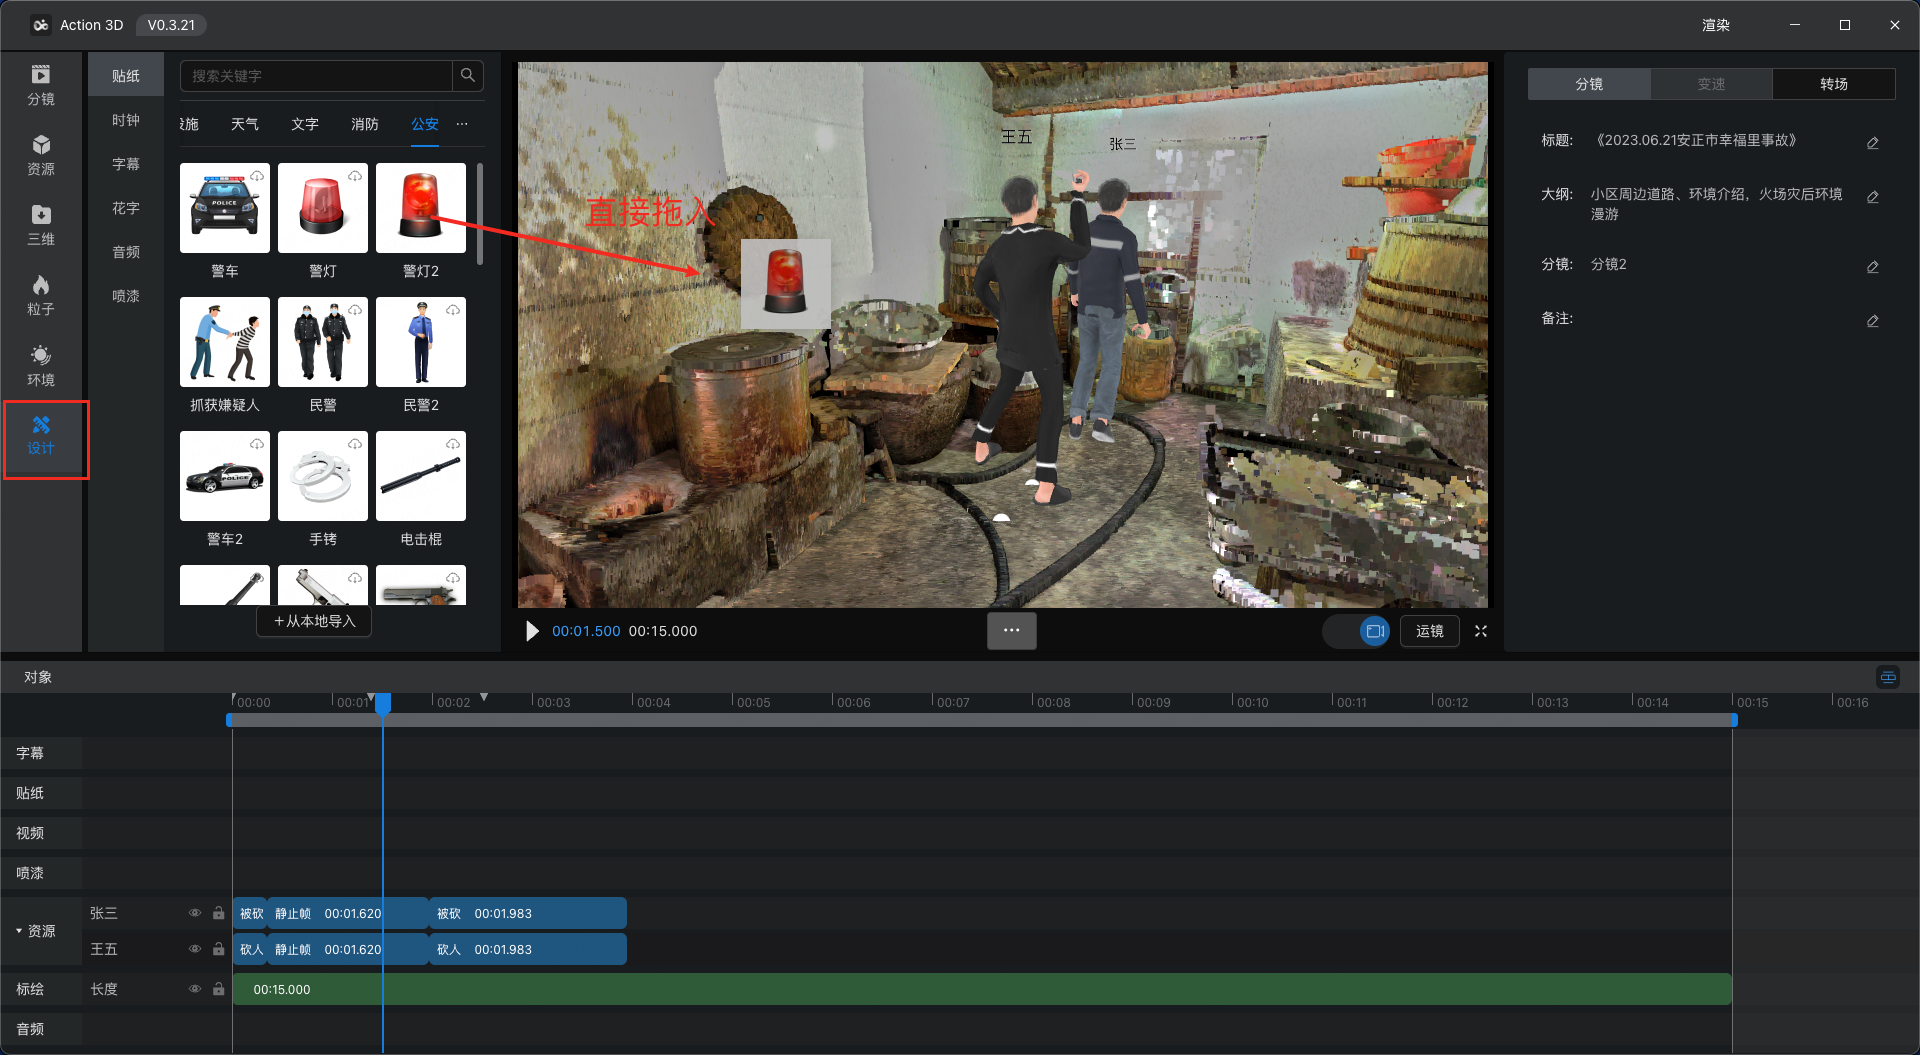Screen dimensions: 1920x1055
Task: Open the 粒子 particles sidebar icon
Action: [41, 295]
